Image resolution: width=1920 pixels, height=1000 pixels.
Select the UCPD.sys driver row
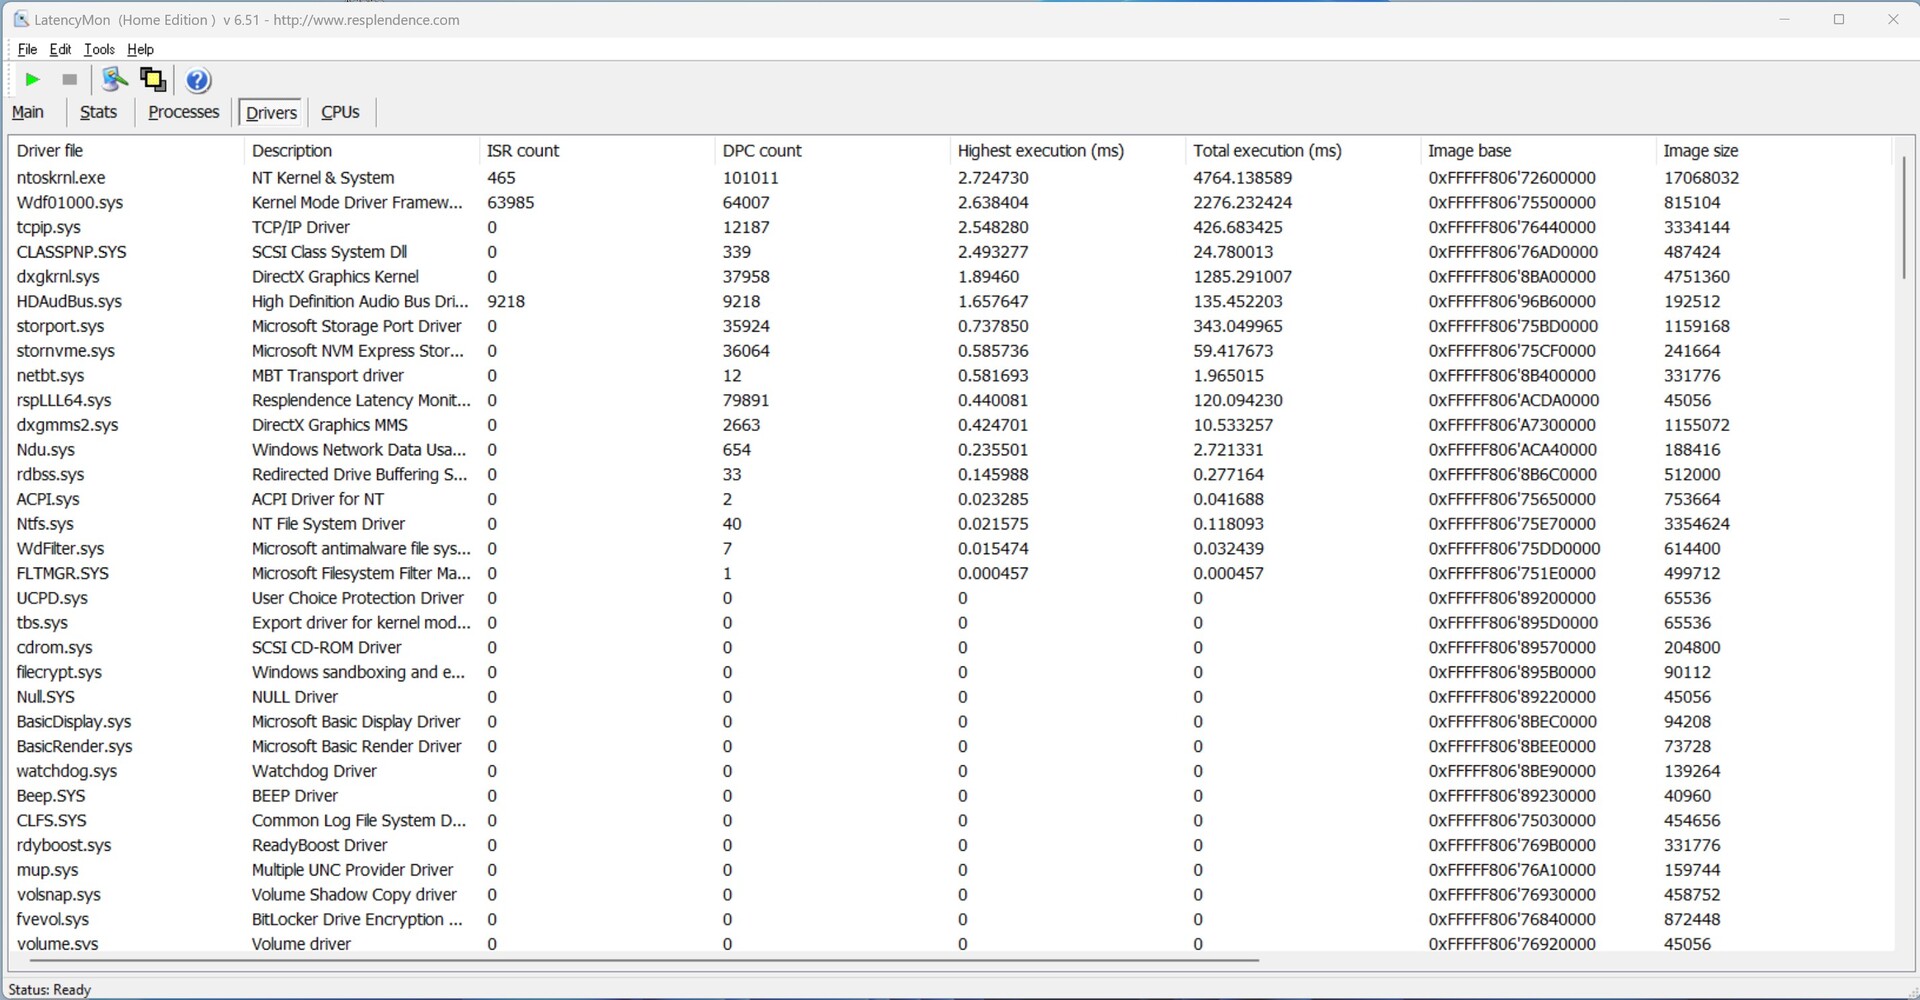[x=950, y=598]
